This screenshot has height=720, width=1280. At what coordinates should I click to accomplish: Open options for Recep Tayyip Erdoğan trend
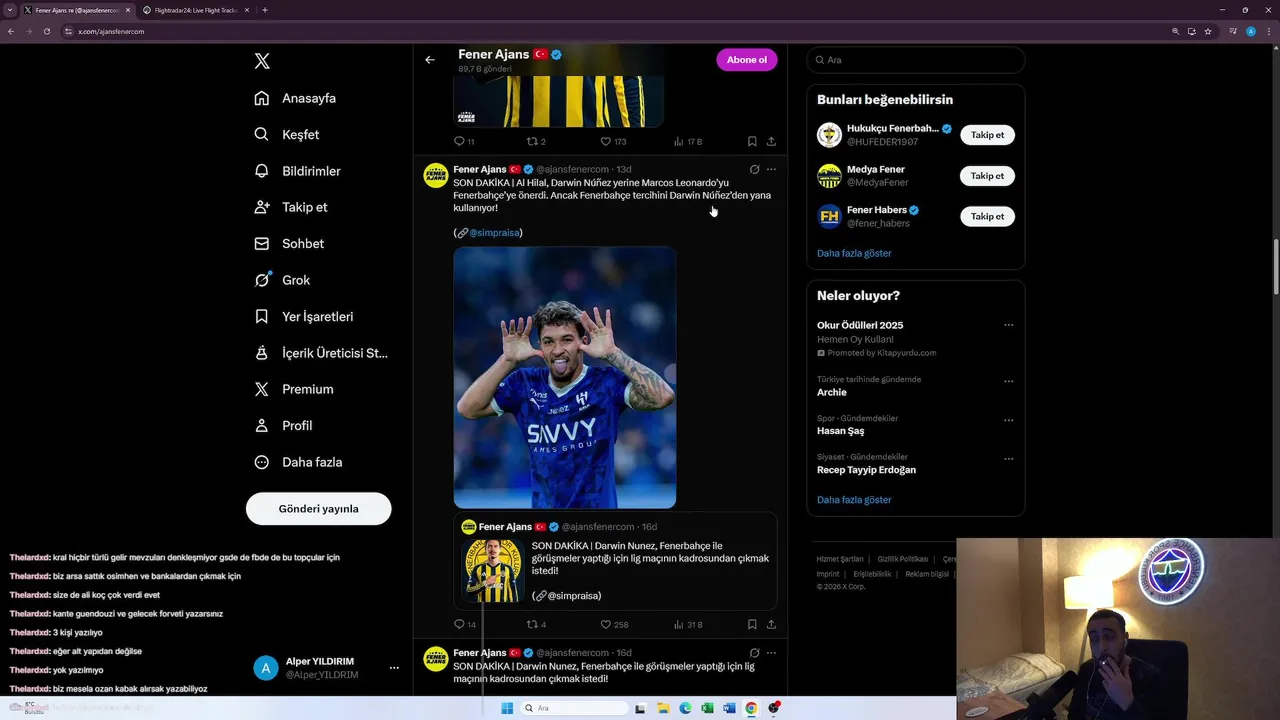pyautogui.click(x=1008, y=459)
